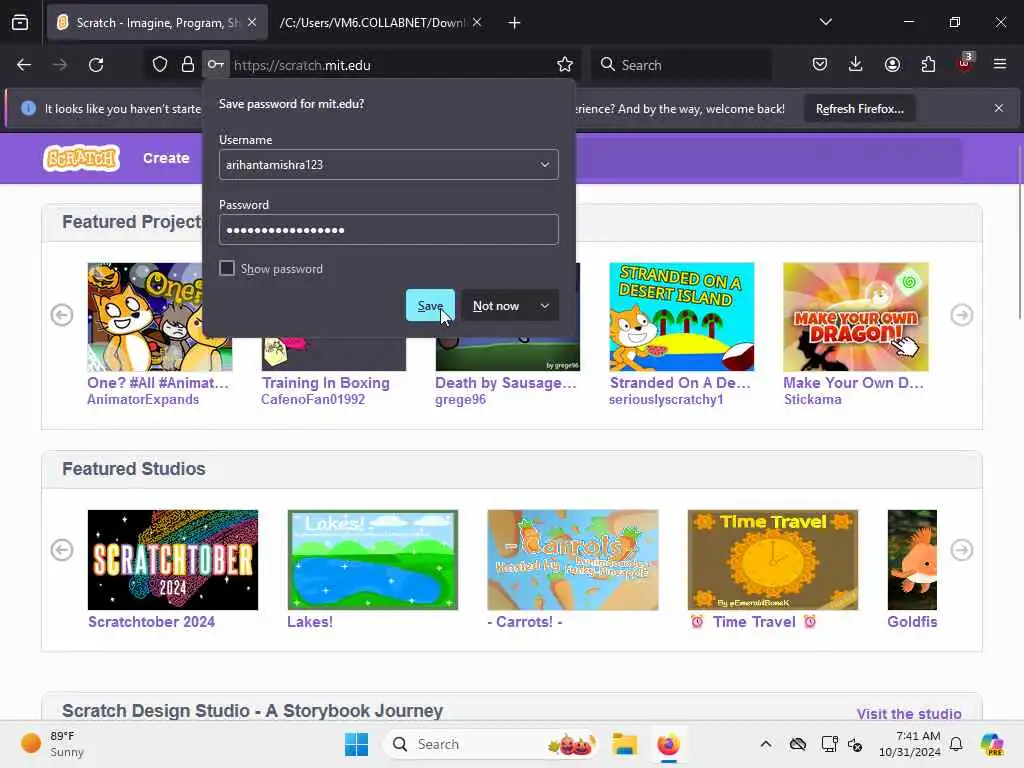
Task: Open the Carrots studio thumbnail
Action: (x=573, y=560)
